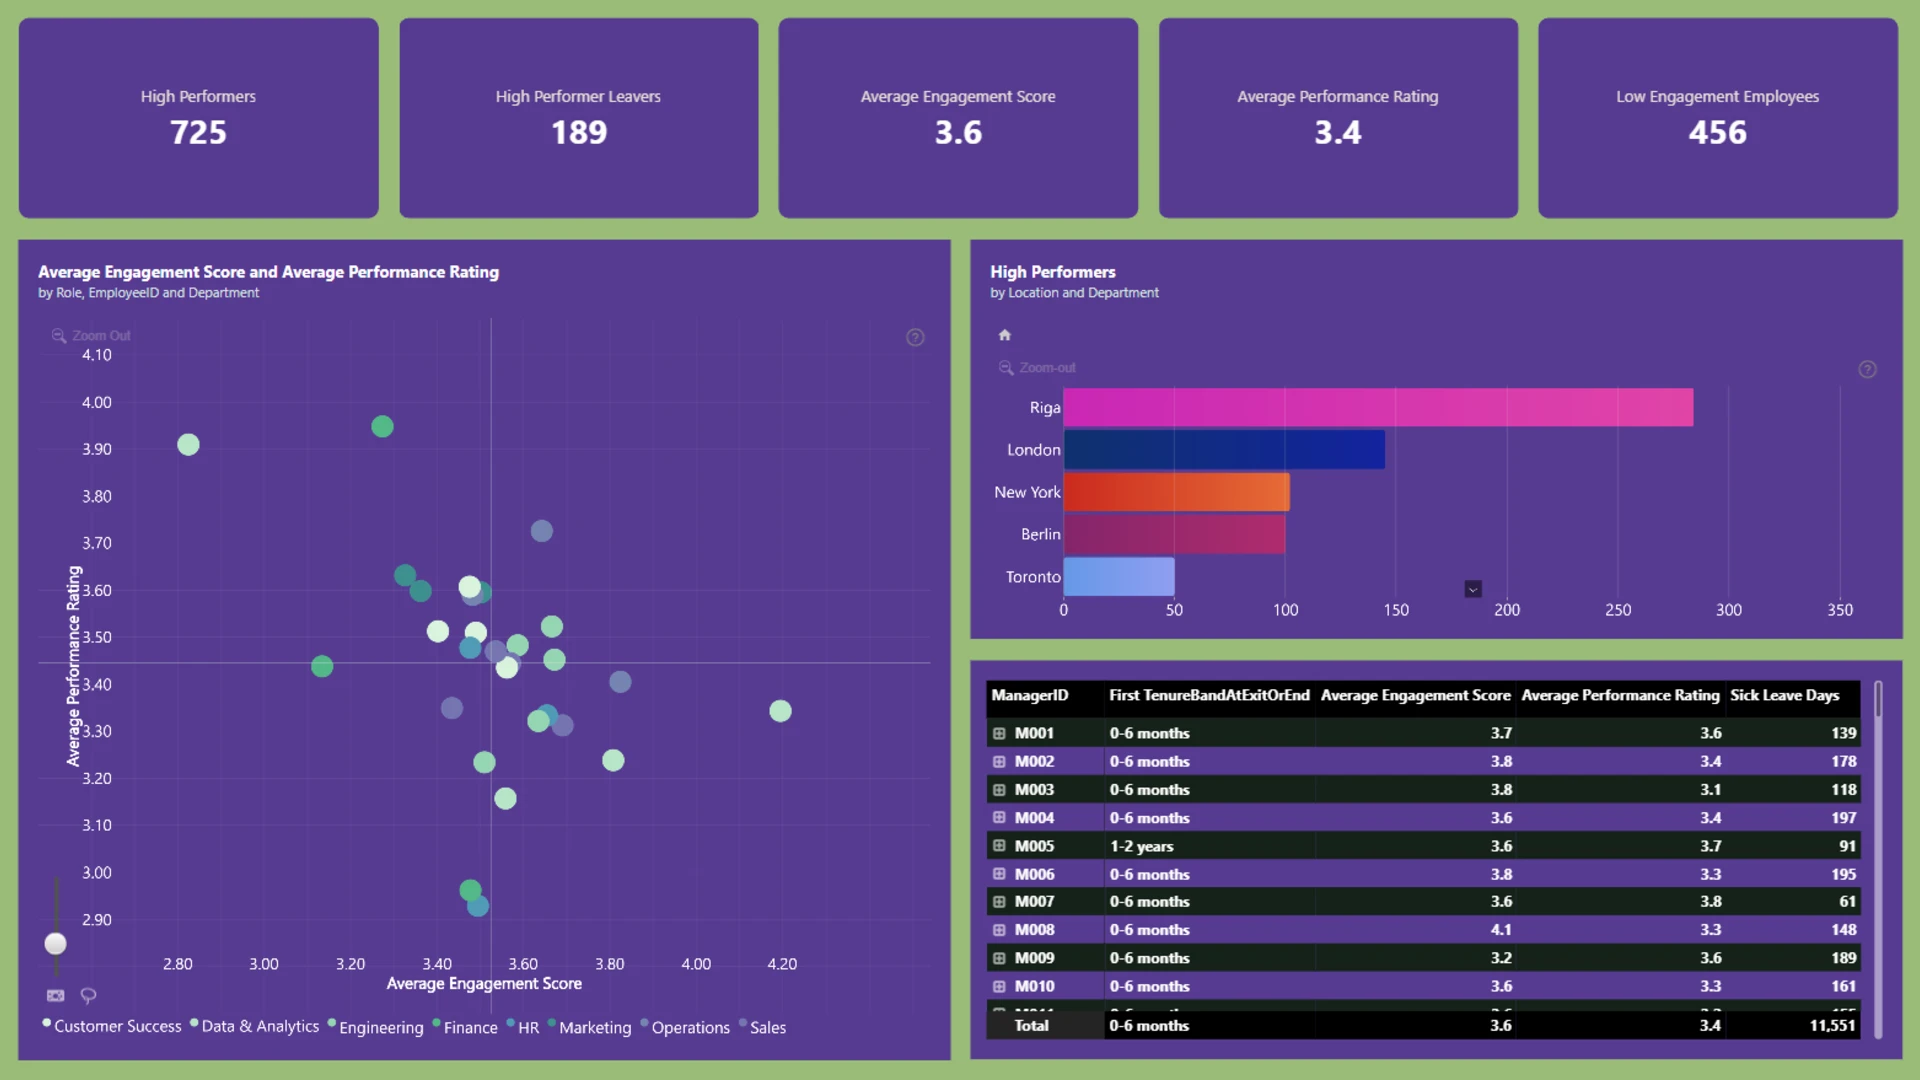Toggle the Marketing legend entry
1920x1080 pixels.
[590, 1027]
